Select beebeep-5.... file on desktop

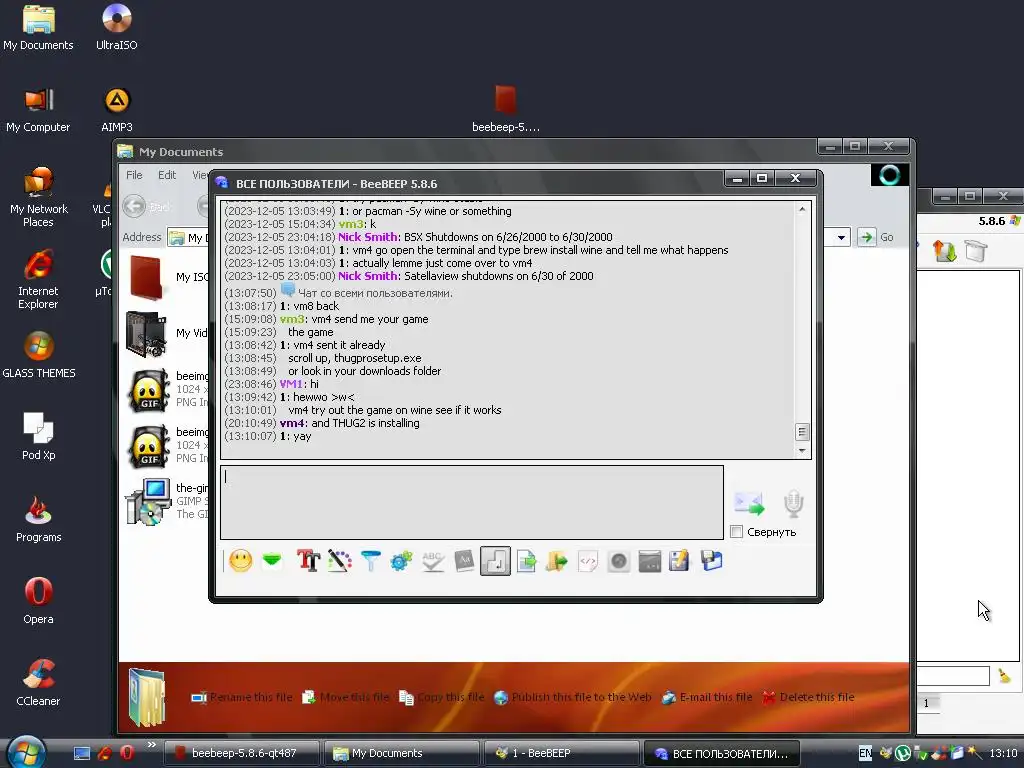(x=505, y=109)
